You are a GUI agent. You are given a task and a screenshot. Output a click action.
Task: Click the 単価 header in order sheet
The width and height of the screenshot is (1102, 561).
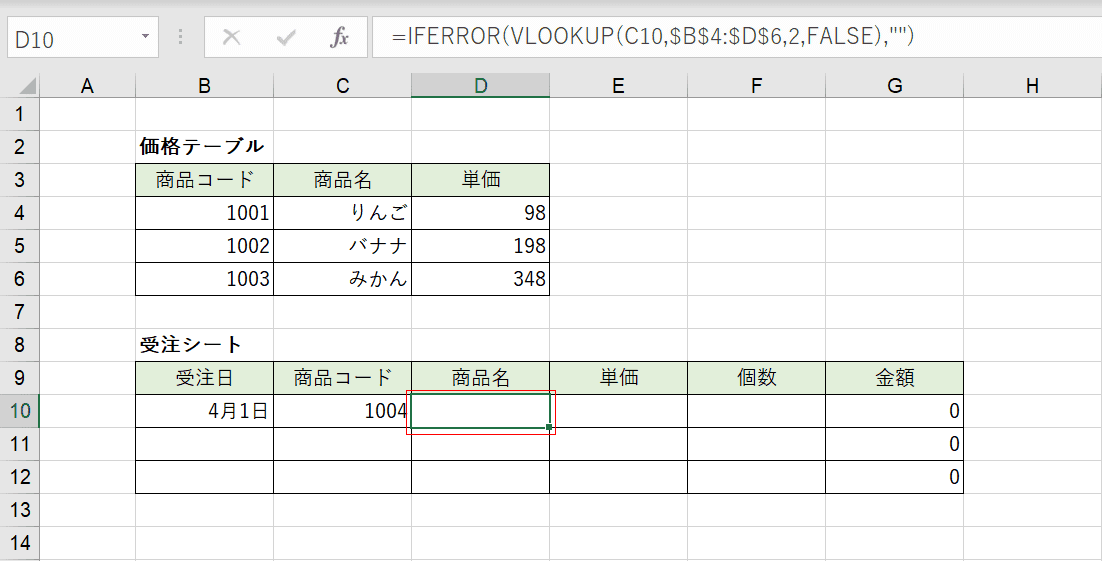point(618,378)
